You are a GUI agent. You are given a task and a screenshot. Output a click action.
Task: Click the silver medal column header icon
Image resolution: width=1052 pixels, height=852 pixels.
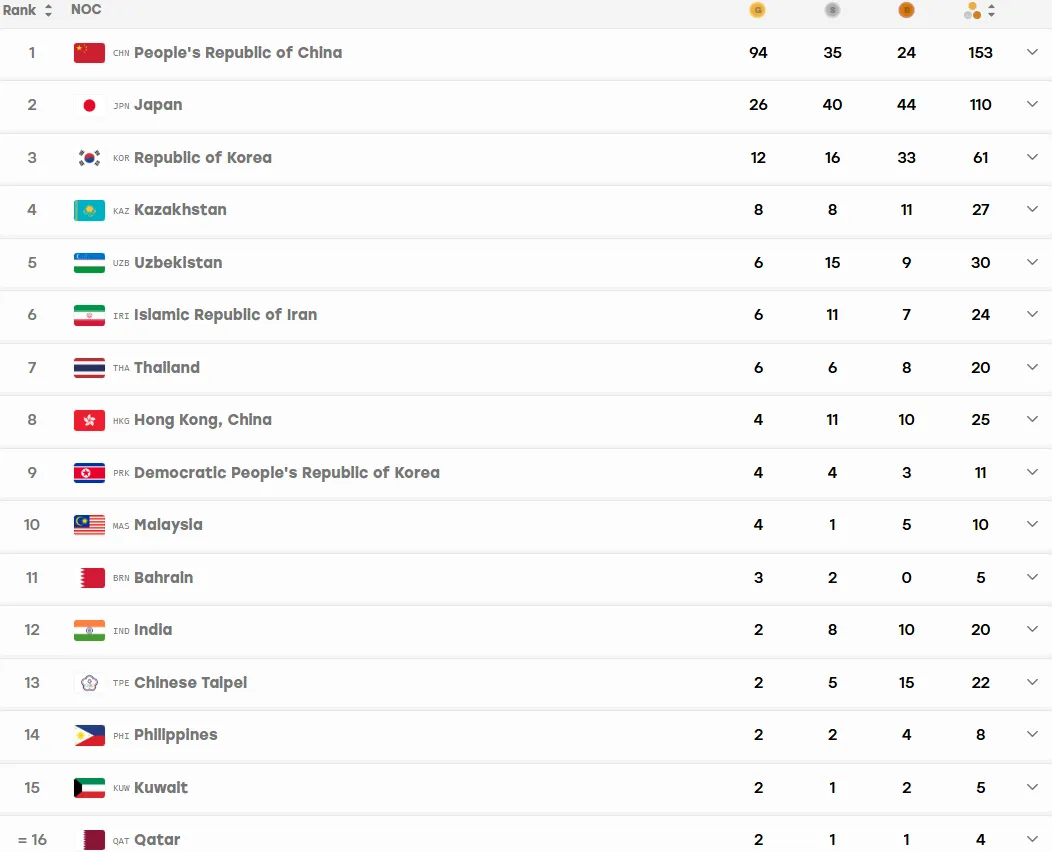point(832,10)
